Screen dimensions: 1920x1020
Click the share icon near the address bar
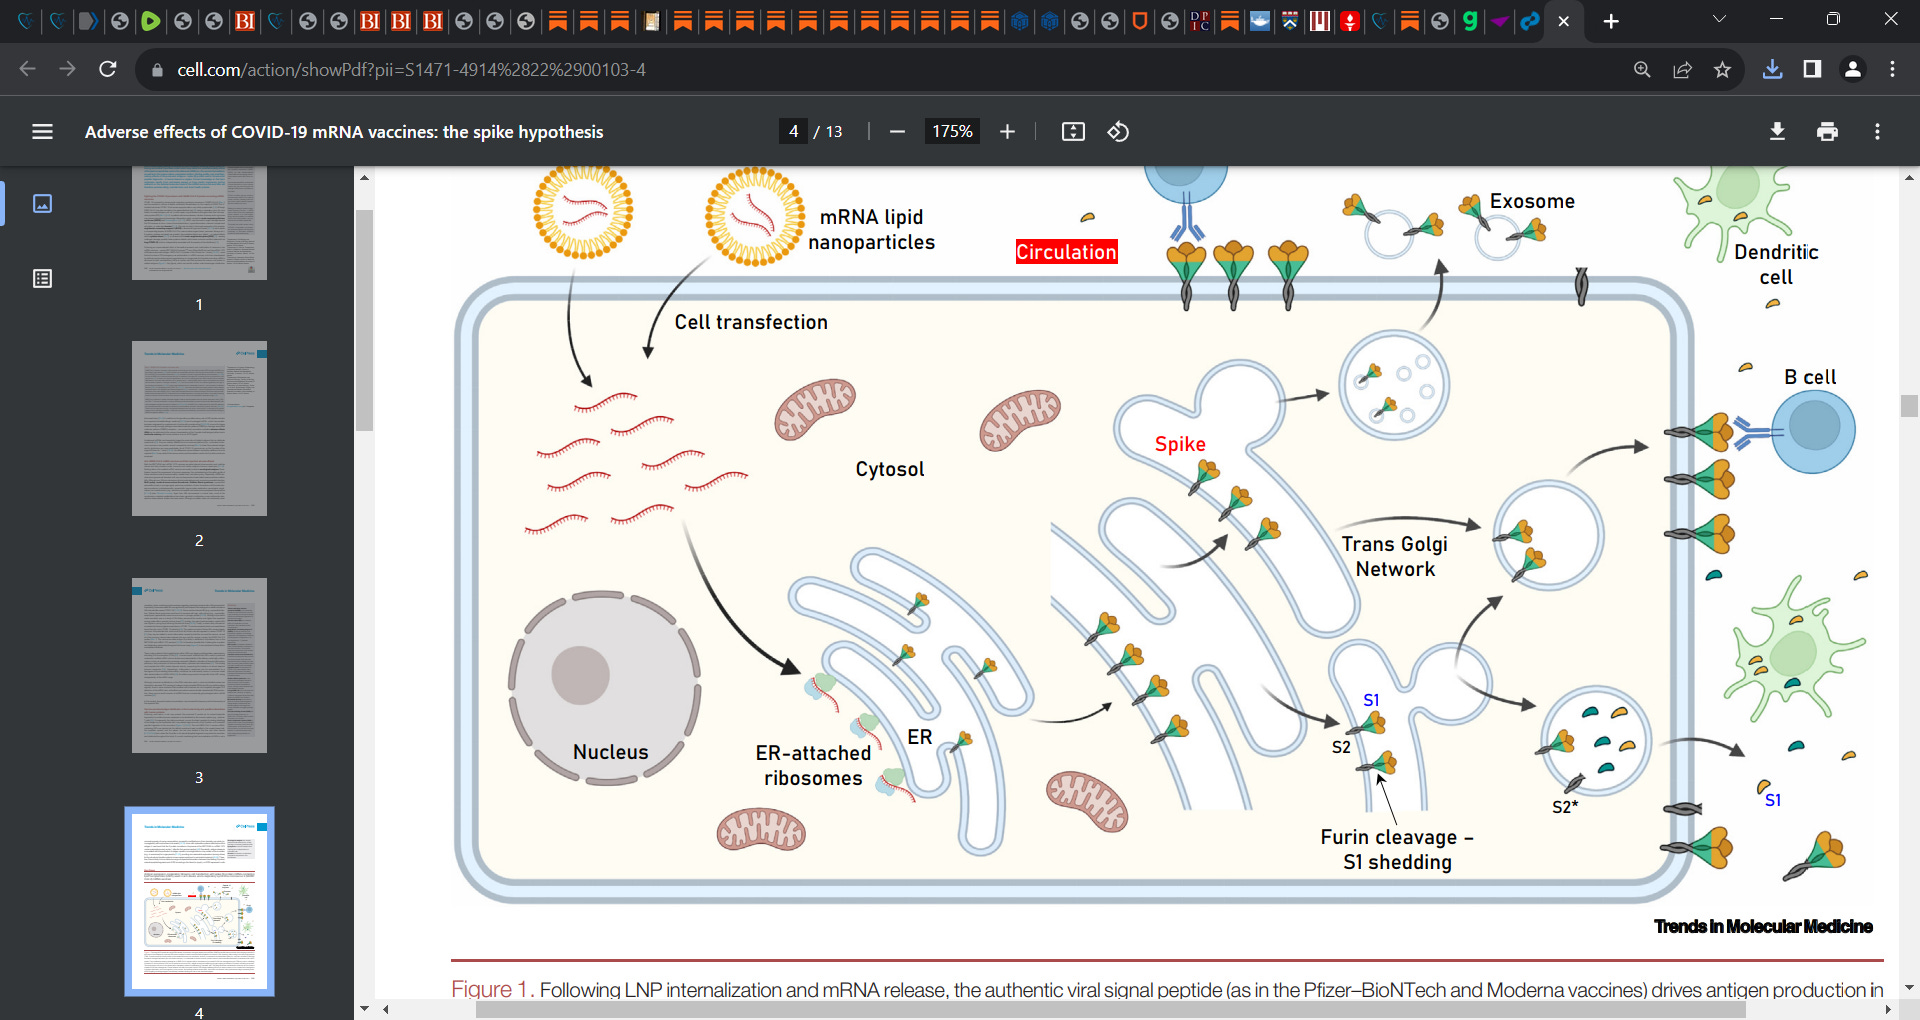1682,69
